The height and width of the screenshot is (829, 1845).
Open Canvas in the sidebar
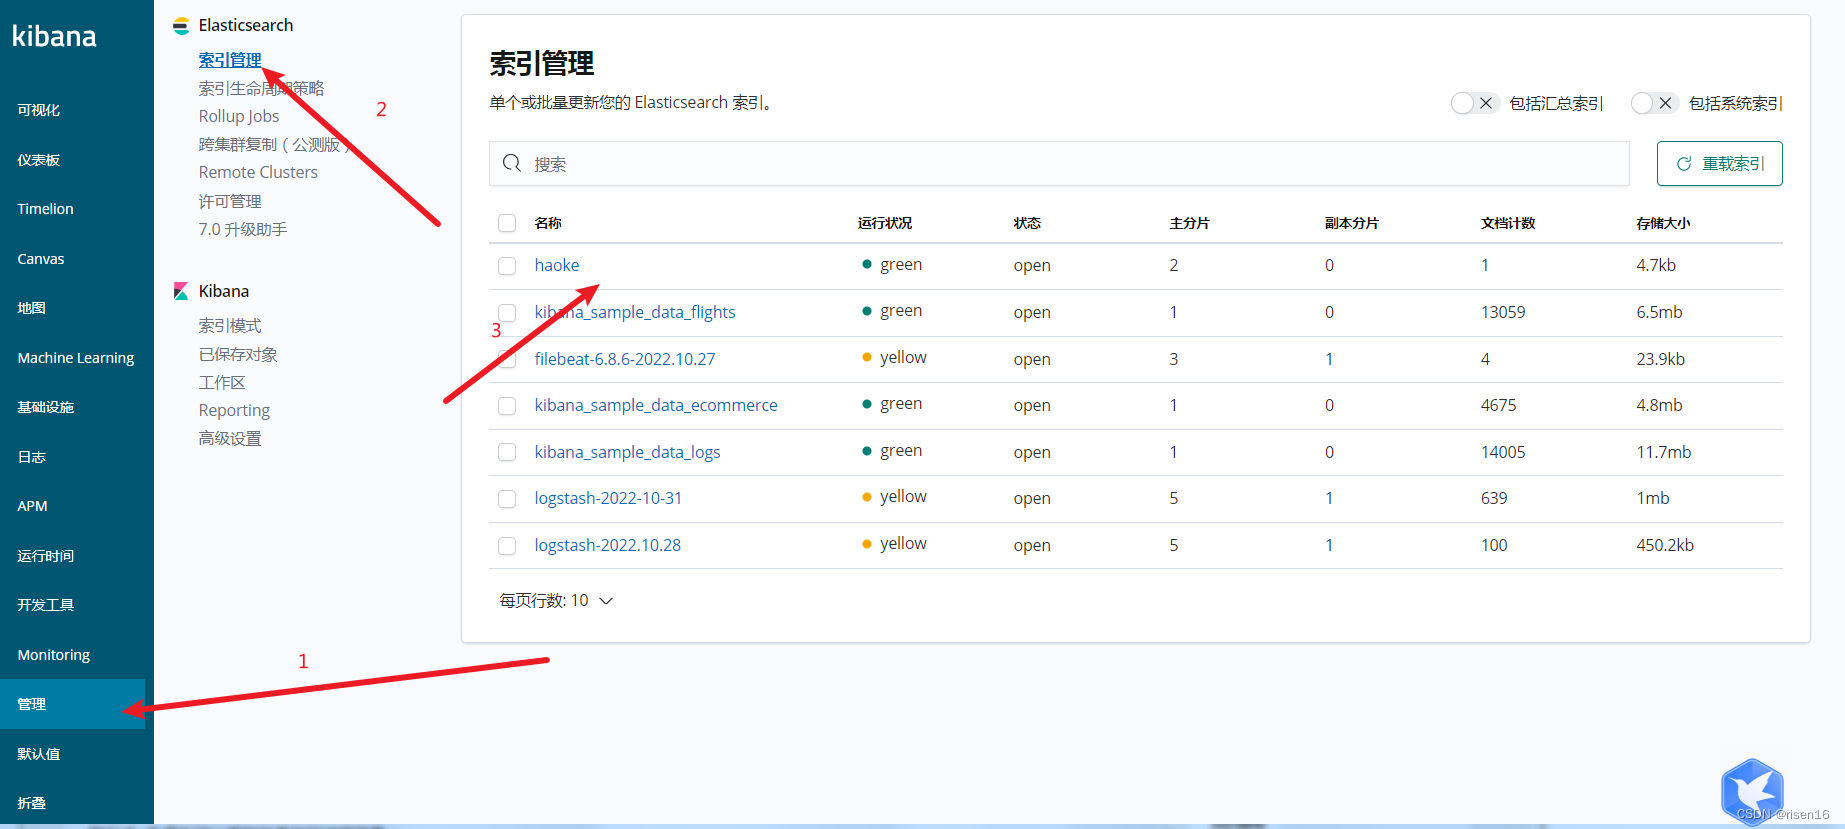(x=41, y=259)
